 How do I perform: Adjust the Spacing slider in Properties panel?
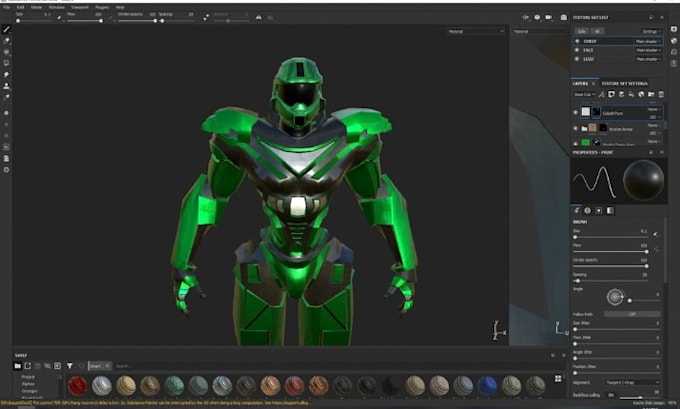pos(610,281)
